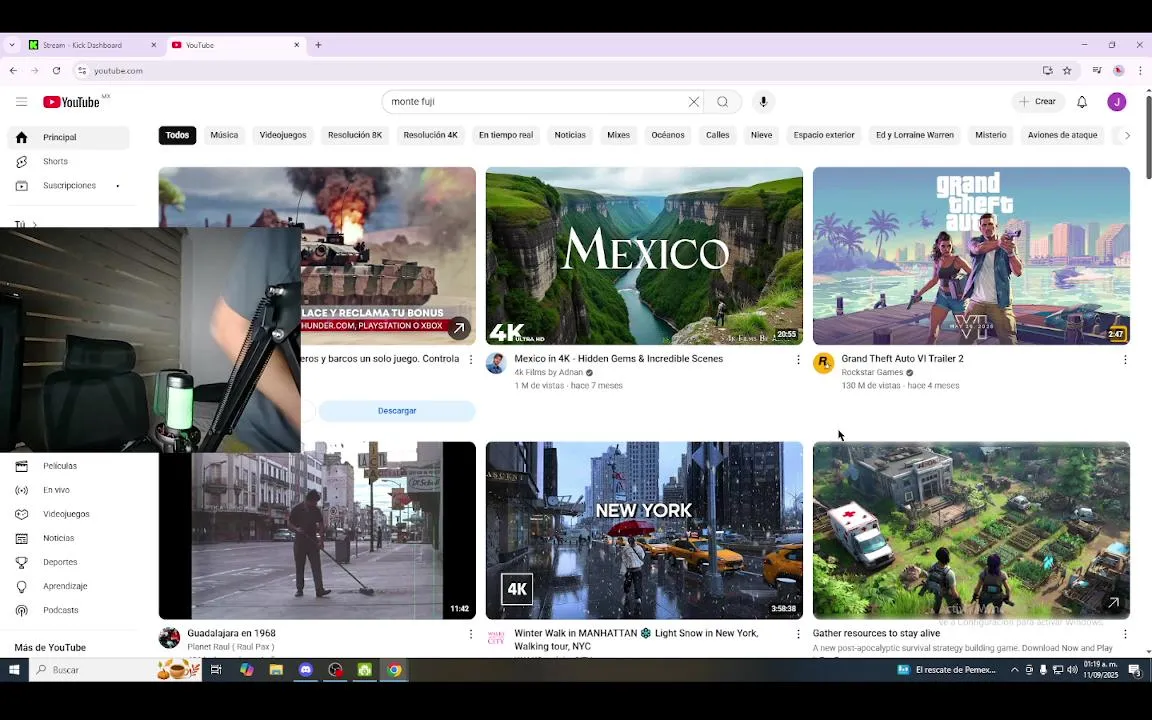Click the Deportes trophy icon
The height and width of the screenshot is (720, 1152).
pyautogui.click(x=21, y=562)
